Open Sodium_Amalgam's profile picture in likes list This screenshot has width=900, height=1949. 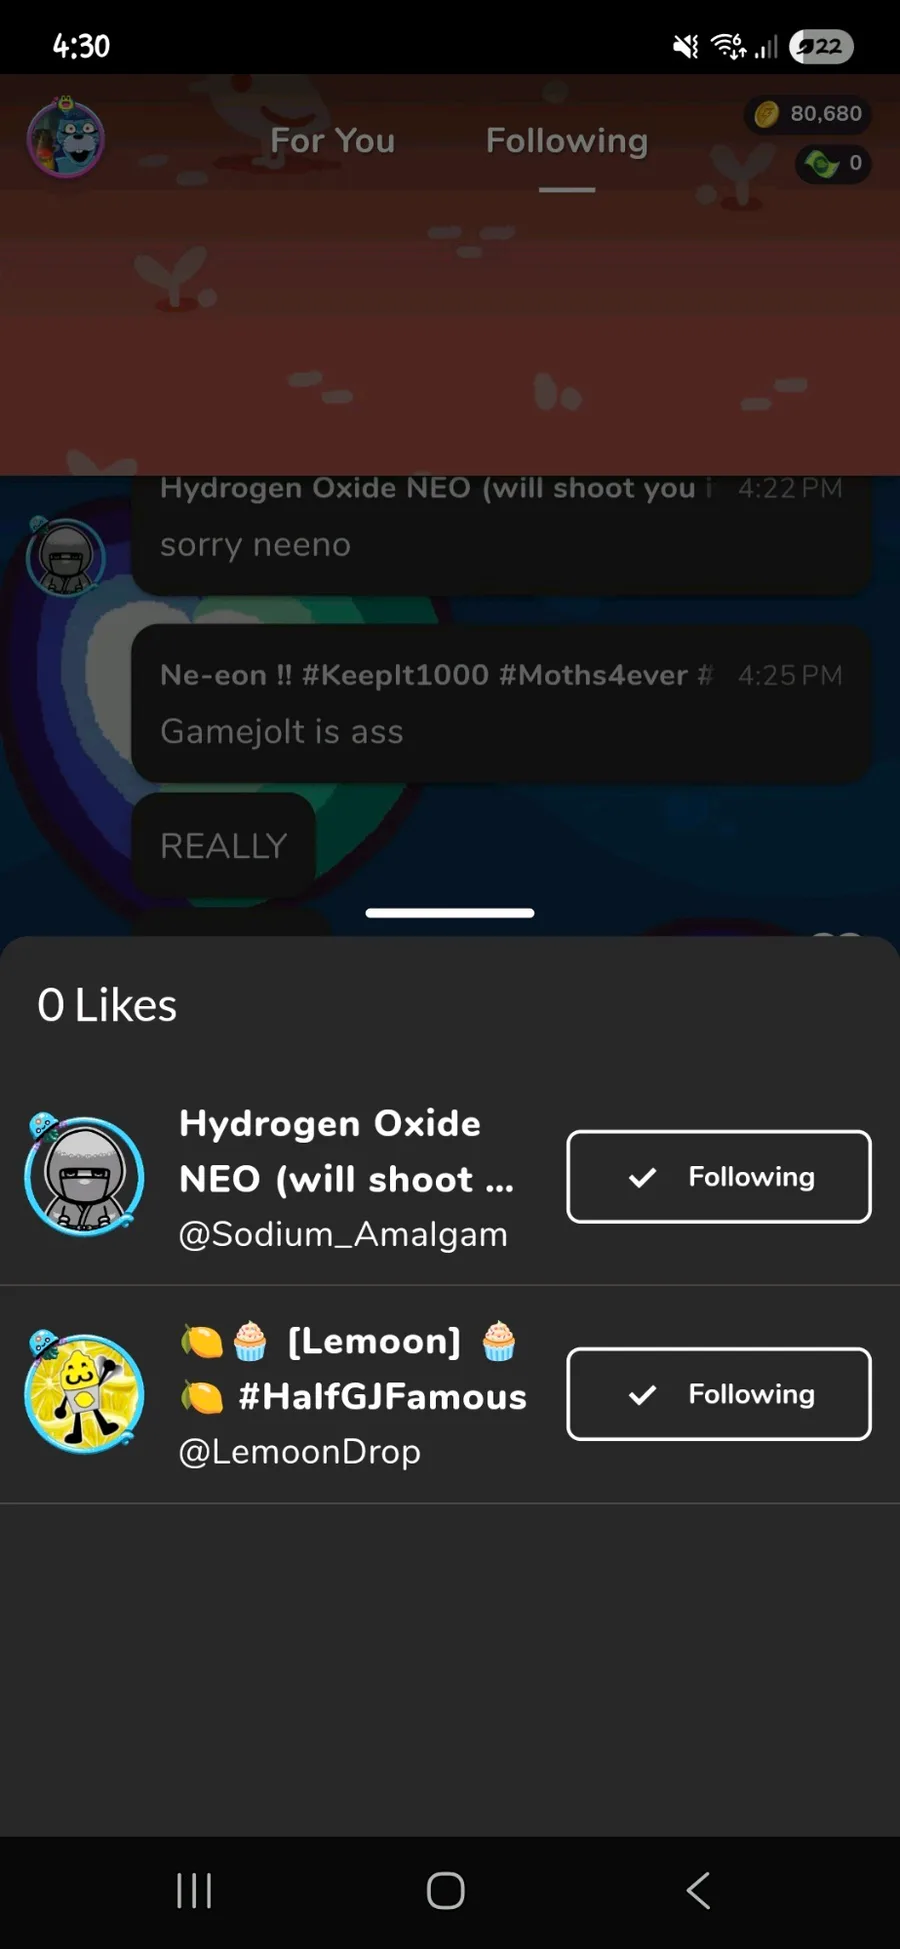point(84,1175)
